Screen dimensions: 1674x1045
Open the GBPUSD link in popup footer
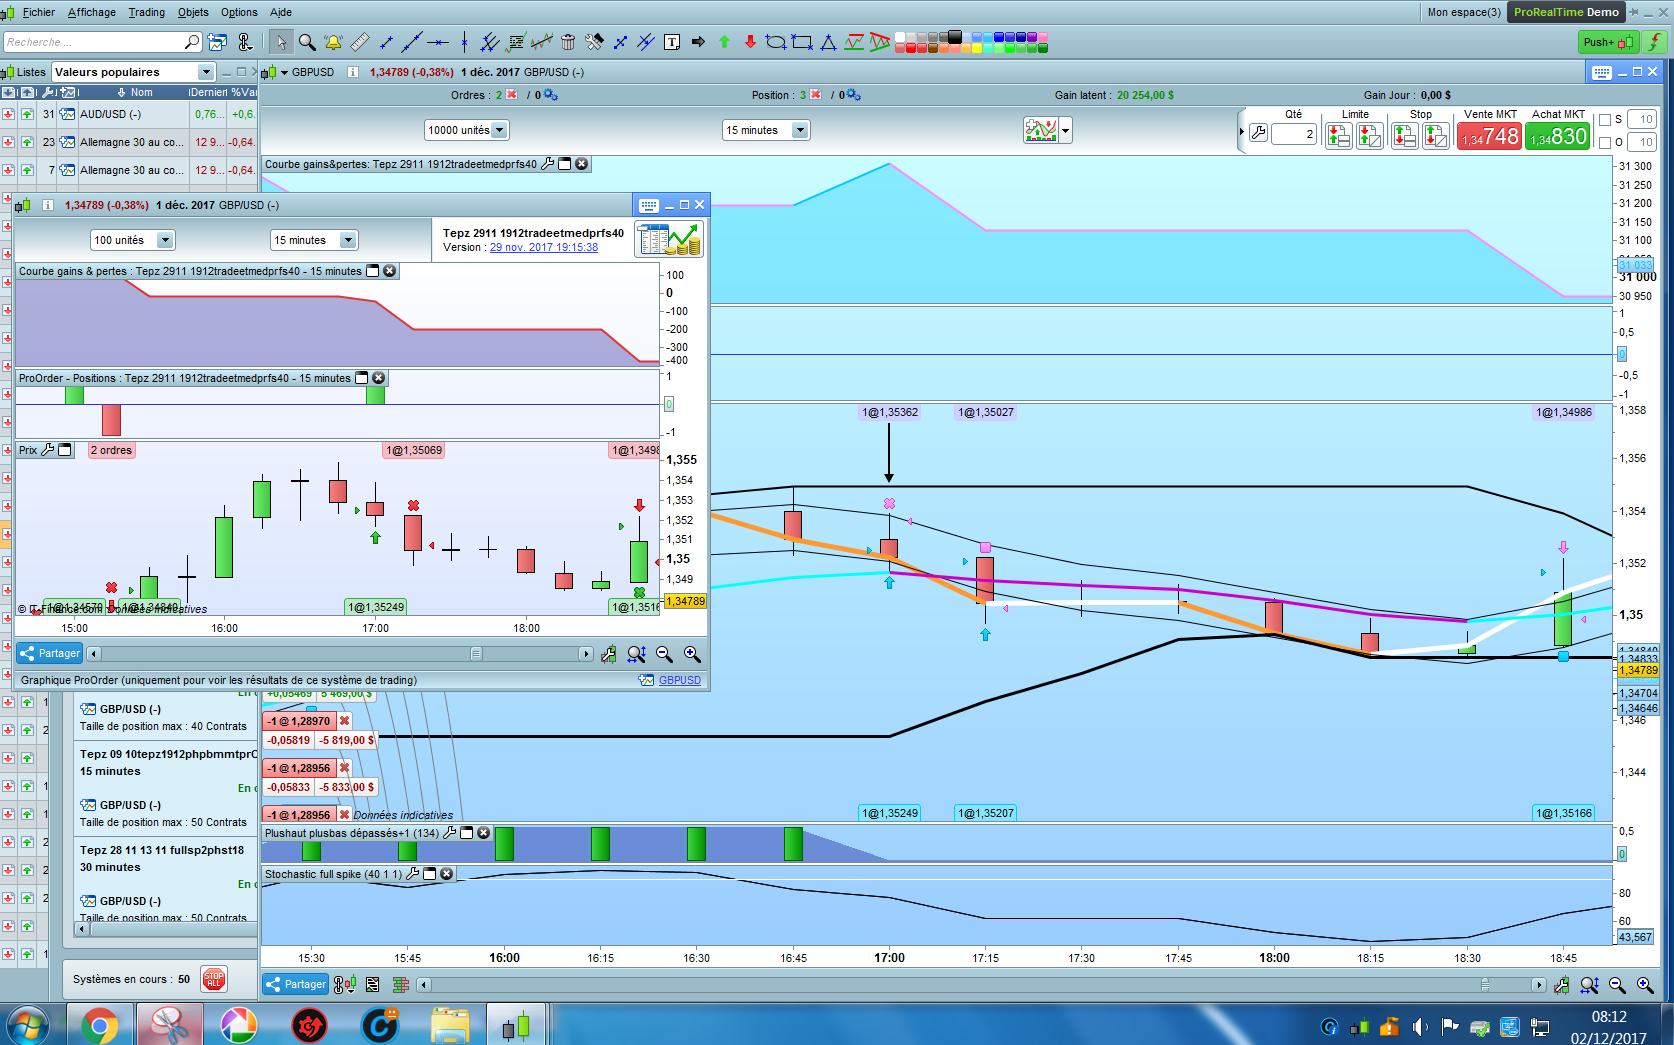680,680
